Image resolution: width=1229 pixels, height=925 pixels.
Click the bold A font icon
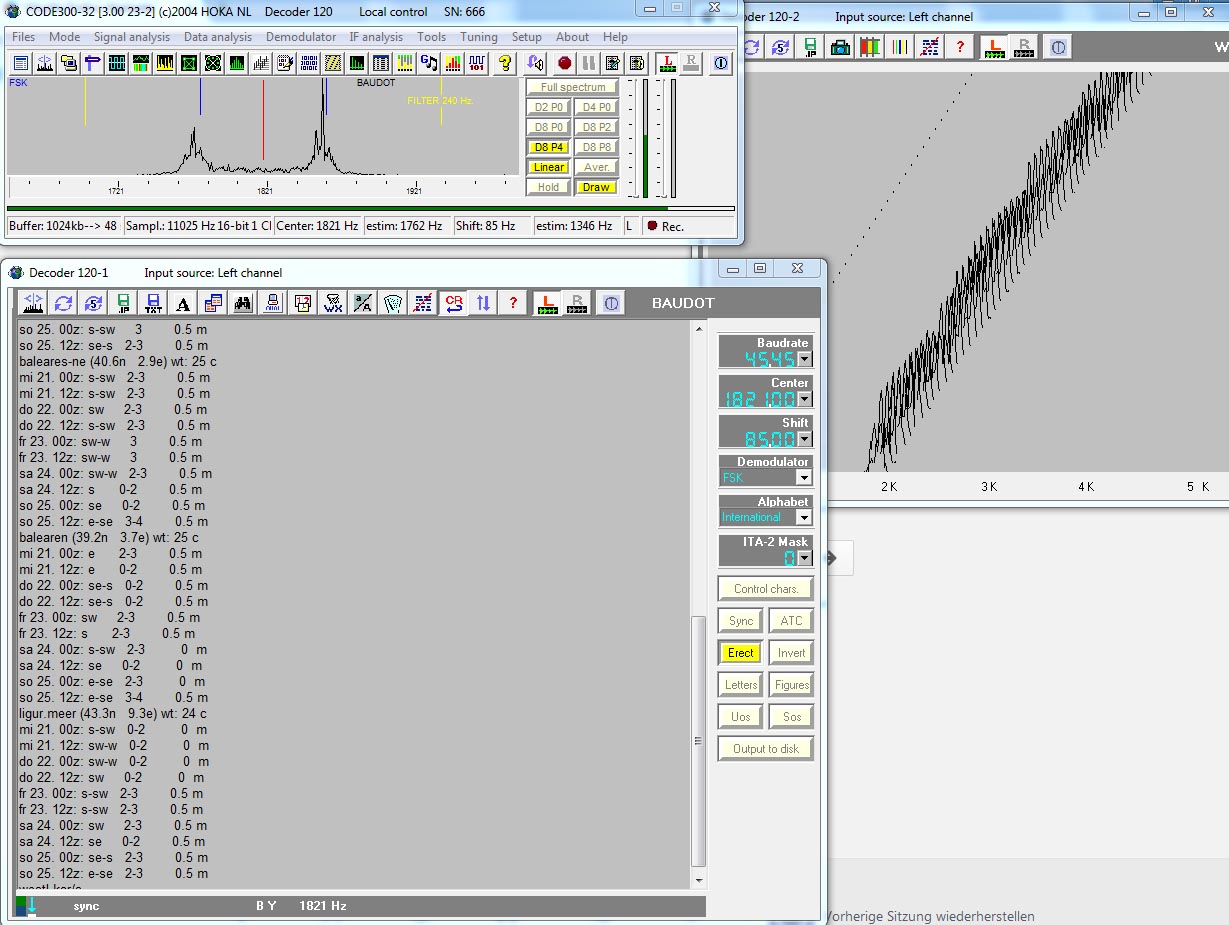point(182,303)
